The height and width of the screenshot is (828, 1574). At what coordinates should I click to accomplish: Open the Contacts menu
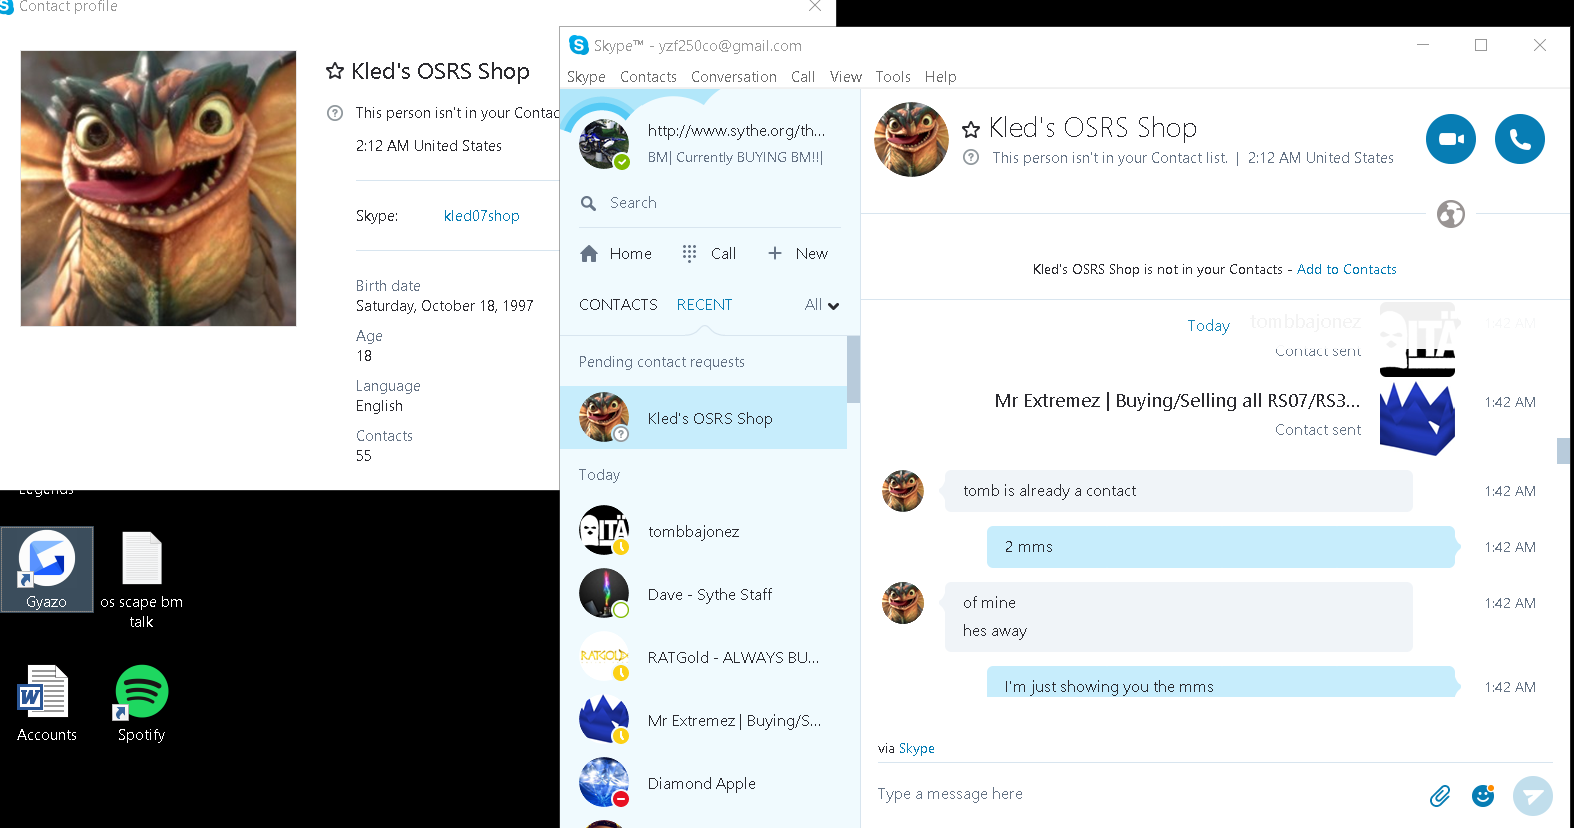[x=648, y=77]
